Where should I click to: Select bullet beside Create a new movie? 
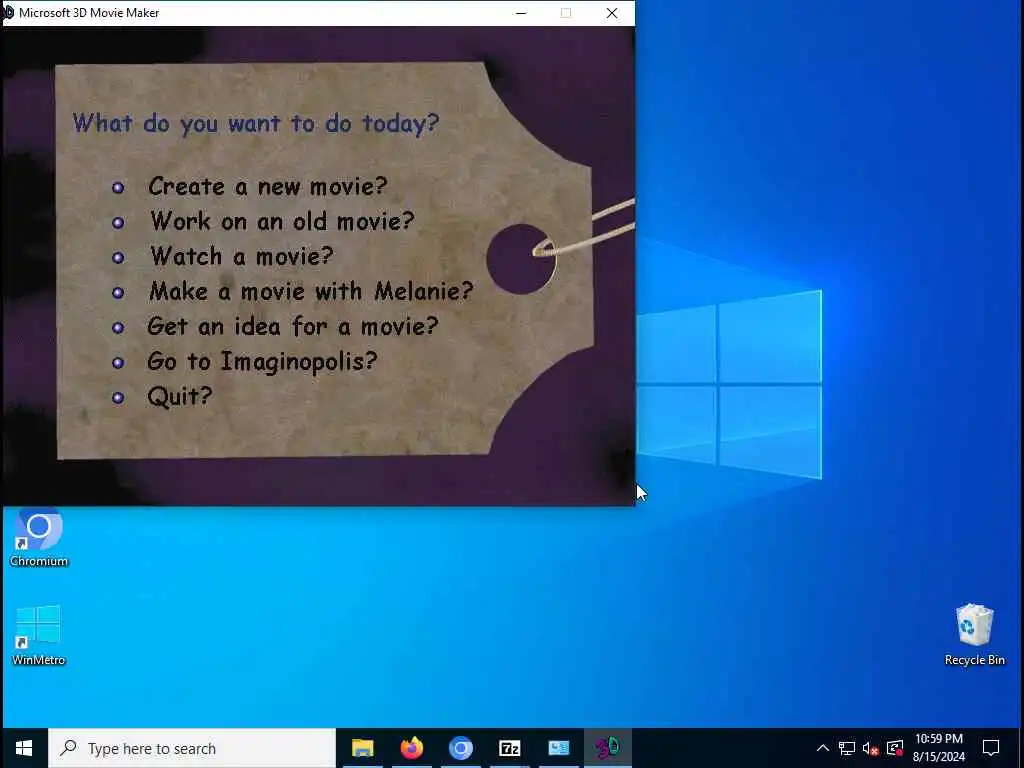click(118, 188)
